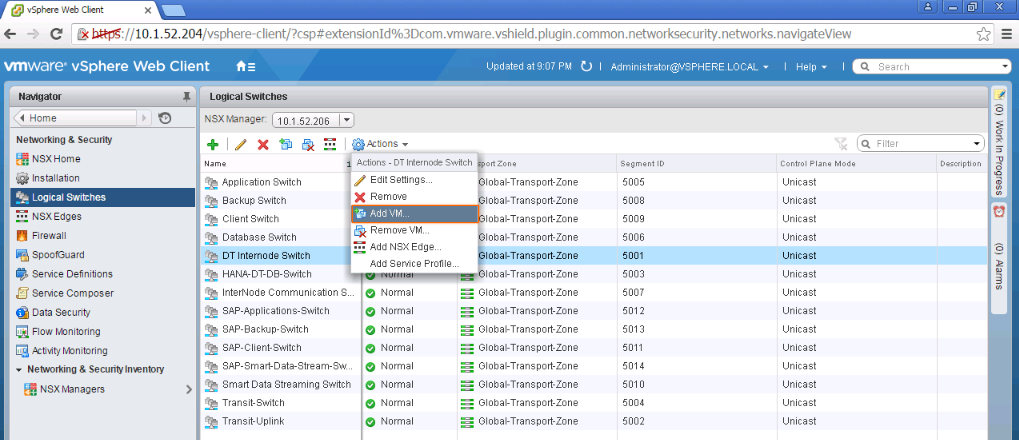The width and height of the screenshot is (1019, 440).
Task: Select the HANA-DT-DB-Switch row
Action: [x=595, y=274]
